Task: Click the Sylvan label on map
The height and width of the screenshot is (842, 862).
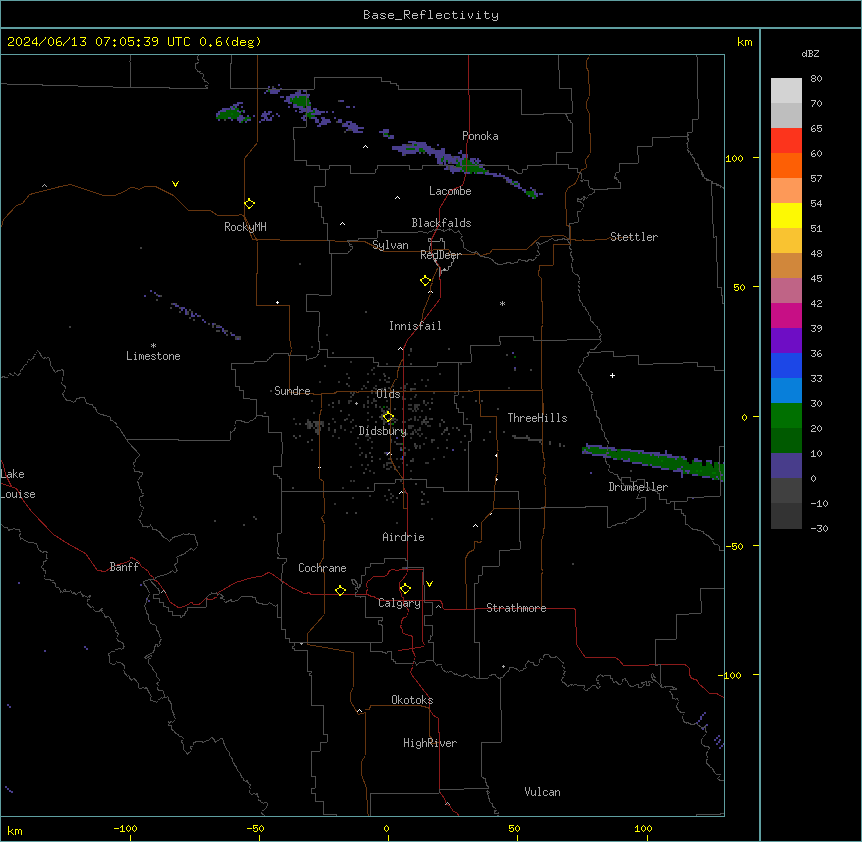Action: (390, 245)
